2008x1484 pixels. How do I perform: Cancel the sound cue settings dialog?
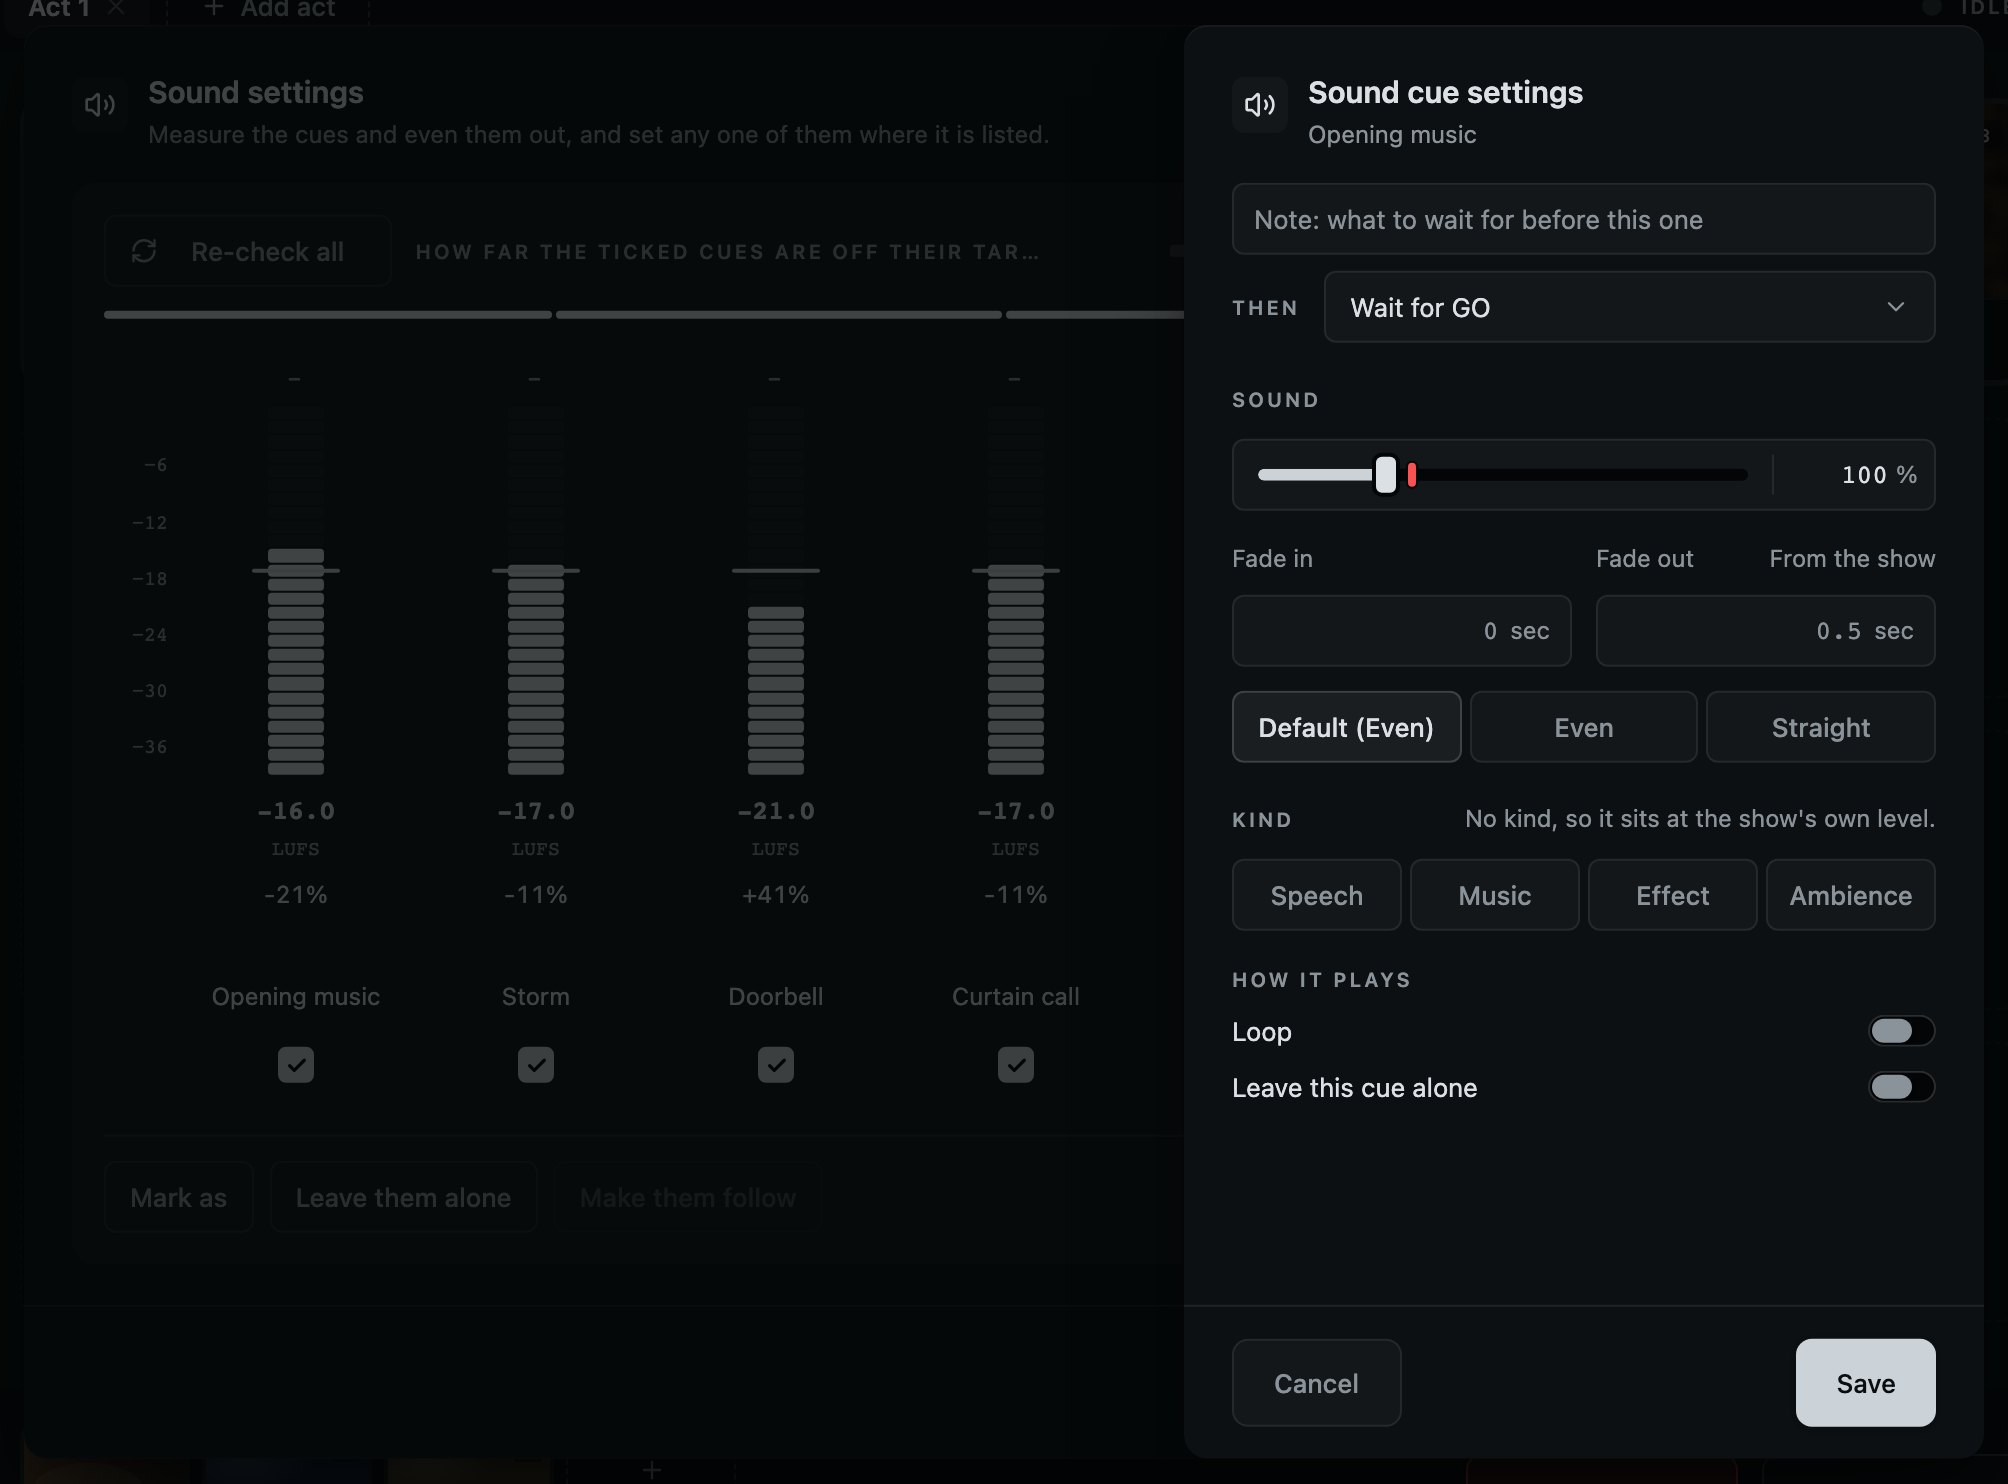click(1316, 1383)
